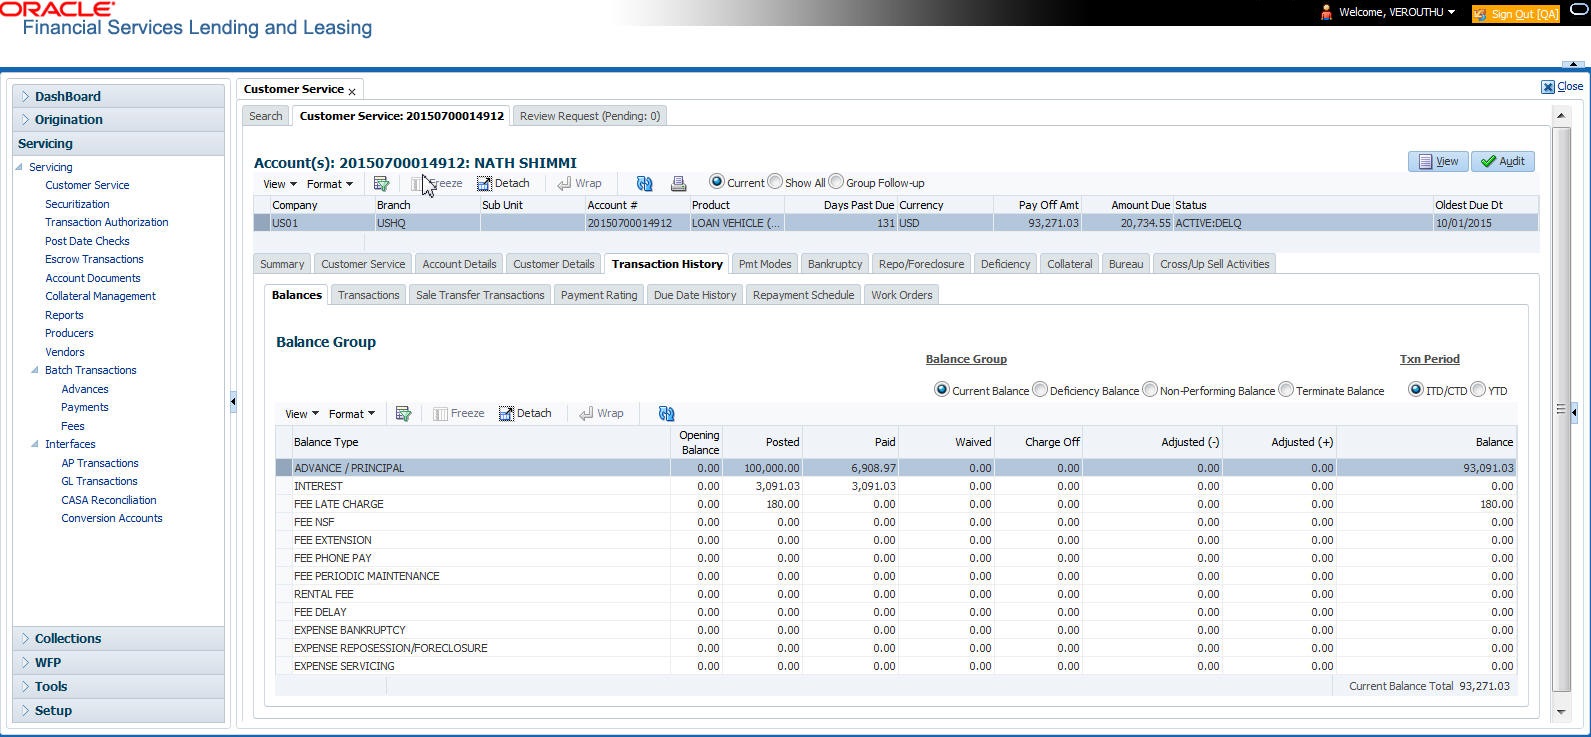Switch to the Account Details tab
Image resolution: width=1591 pixels, height=737 pixels.
pyautogui.click(x=459, y=264)
